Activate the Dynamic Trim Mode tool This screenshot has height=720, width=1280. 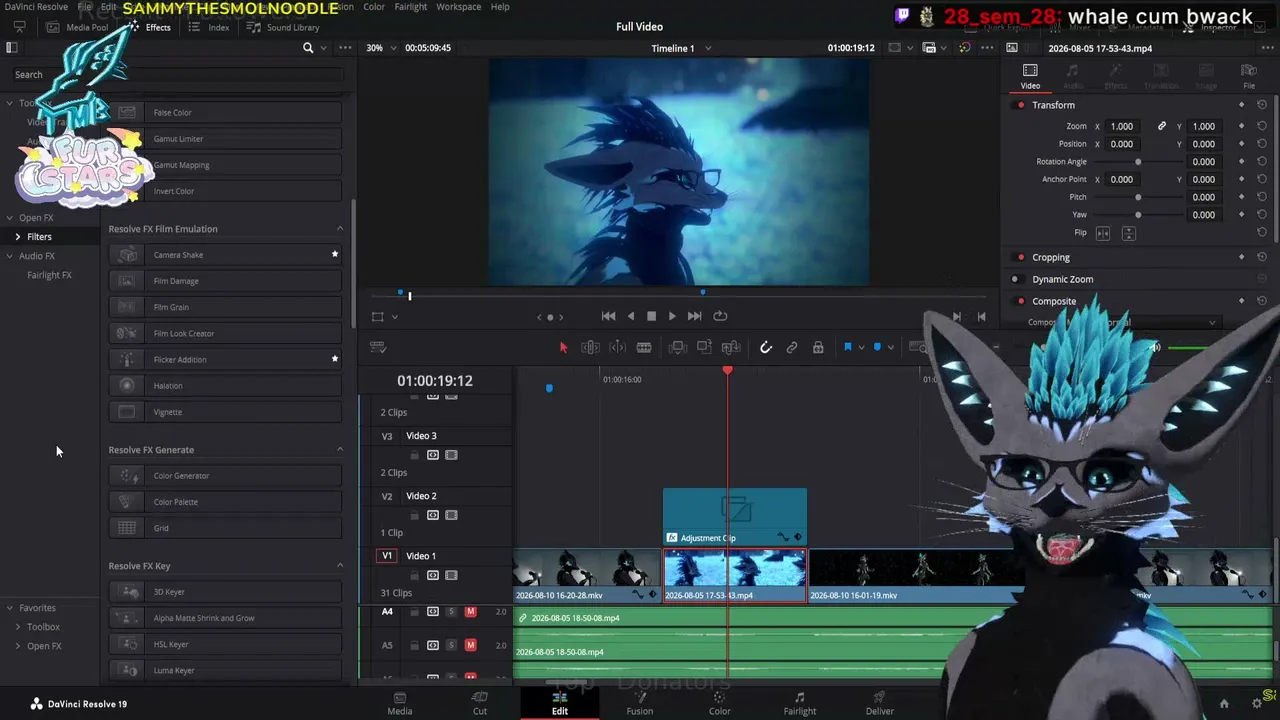[617, 347]
